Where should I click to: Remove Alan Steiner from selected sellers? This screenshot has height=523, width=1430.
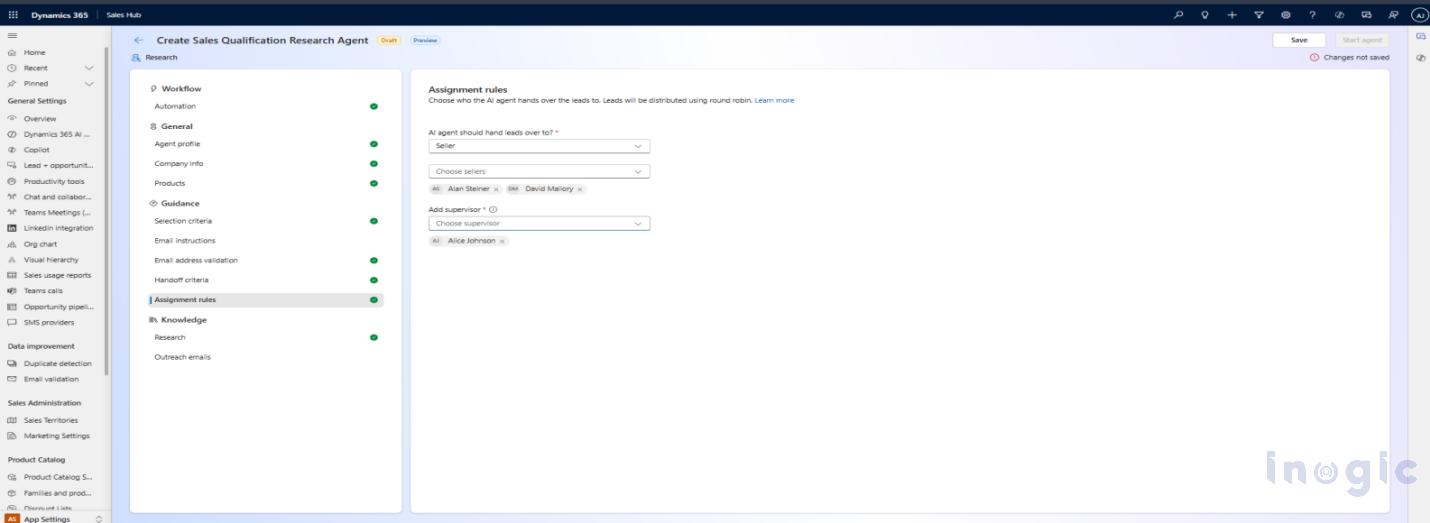[x=496, y=189]
